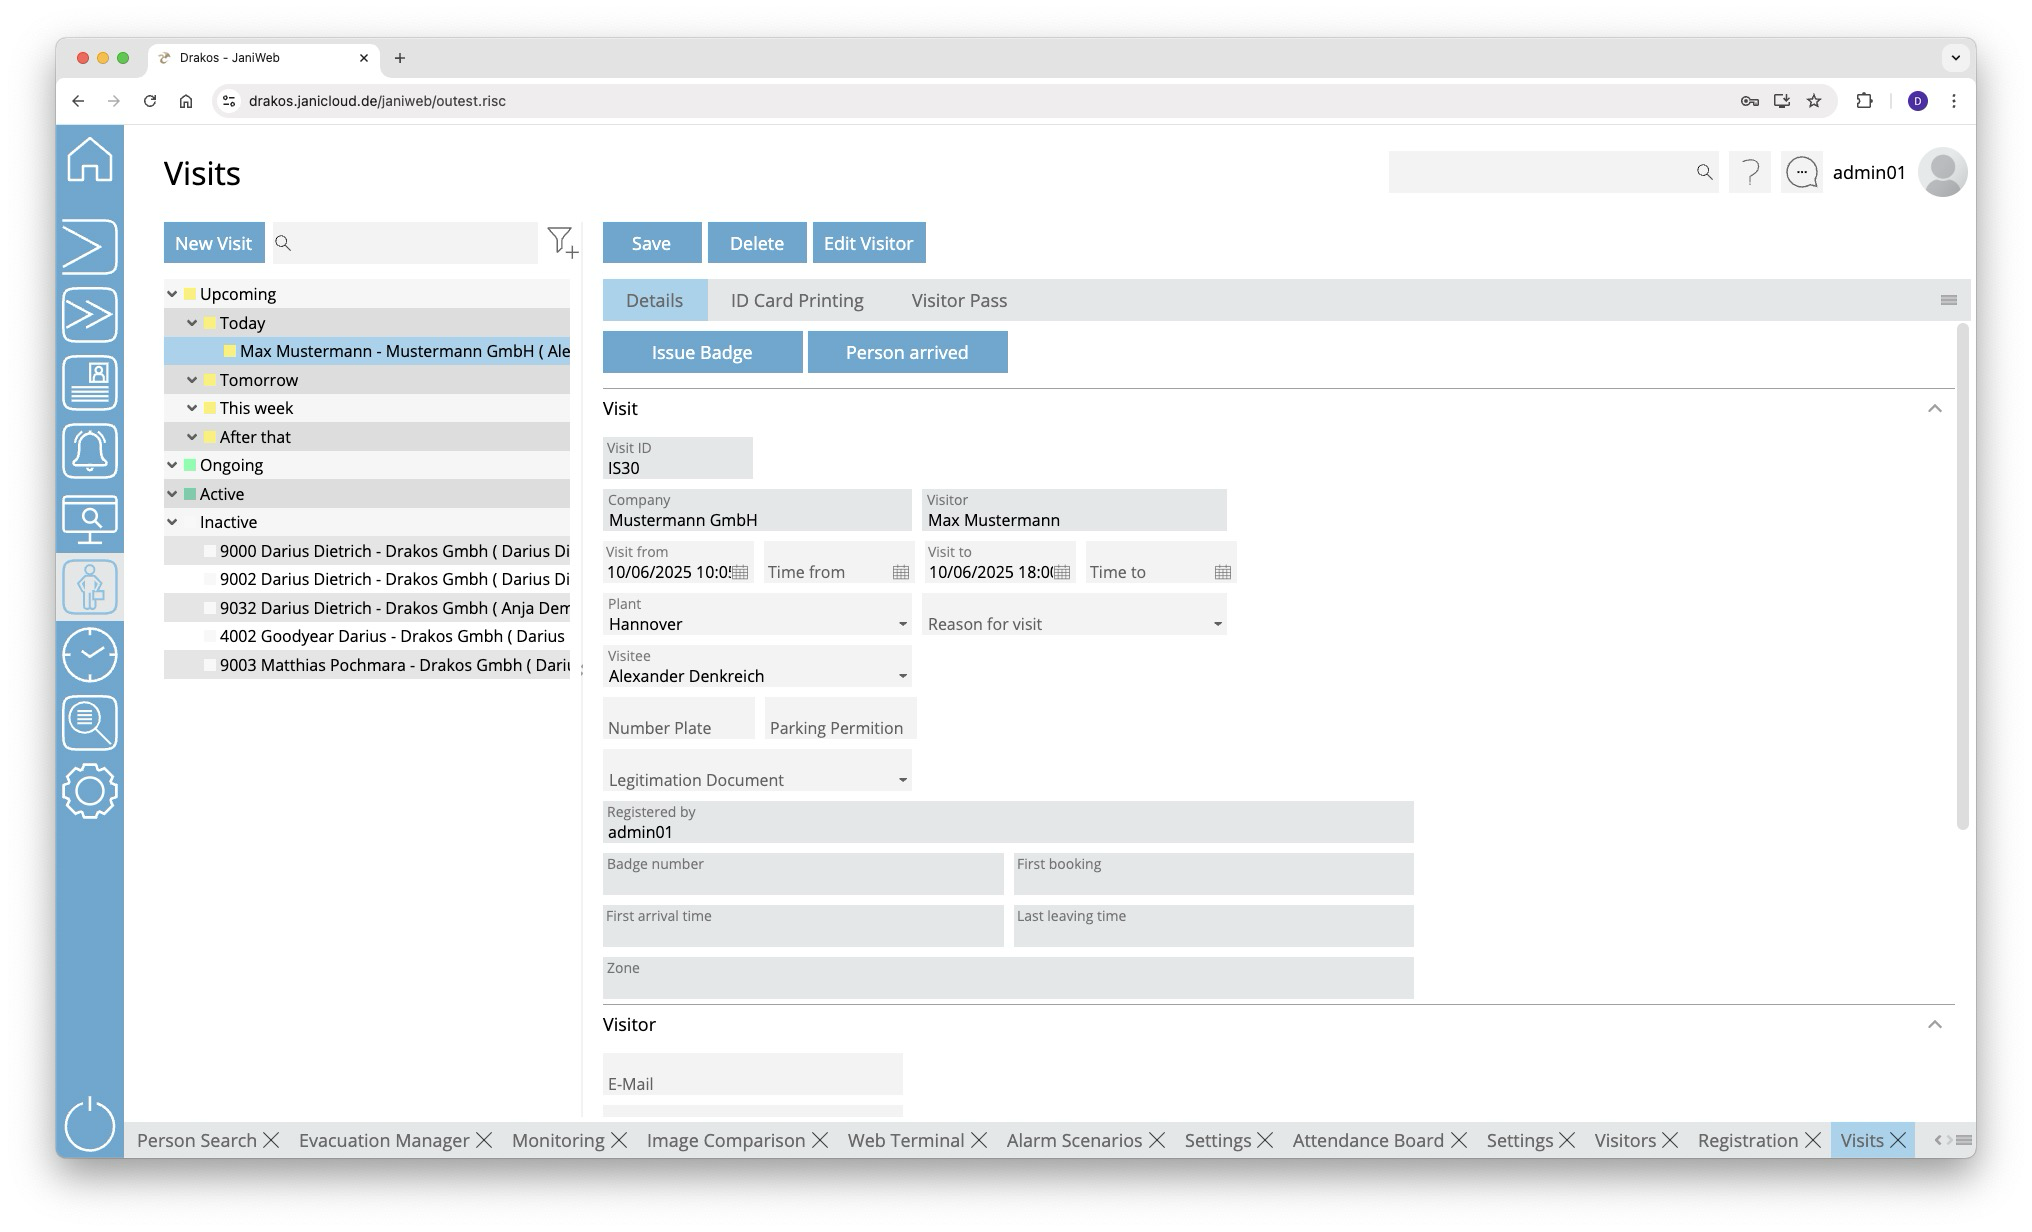Open the help question mark icon
The height and width of the screenshot is (1232, 2032).
pyautogui.click(x=1750, y=173)
